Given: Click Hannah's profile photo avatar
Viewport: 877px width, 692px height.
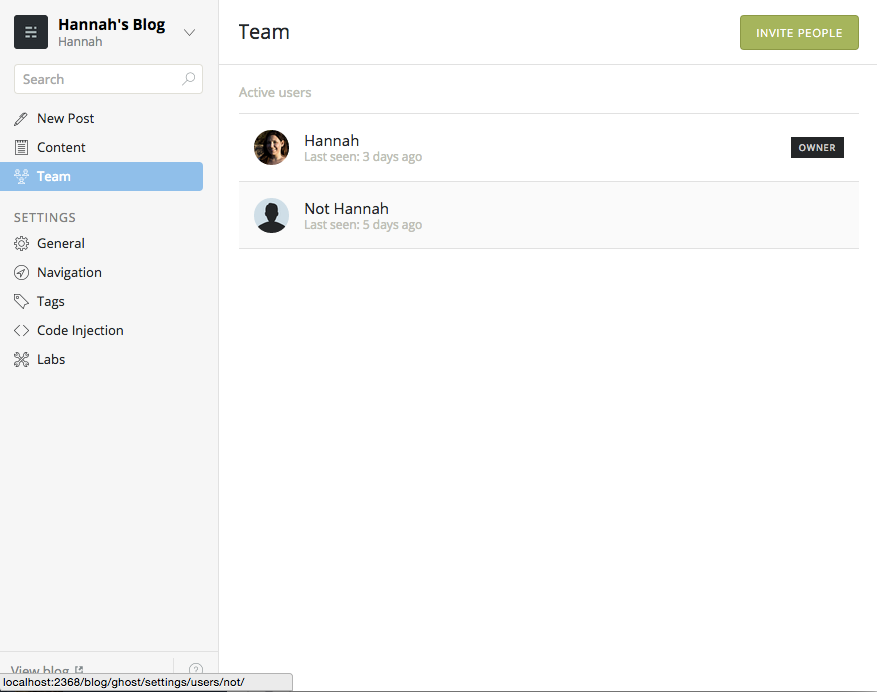Looking at the screenshot, I should [271, 148].
